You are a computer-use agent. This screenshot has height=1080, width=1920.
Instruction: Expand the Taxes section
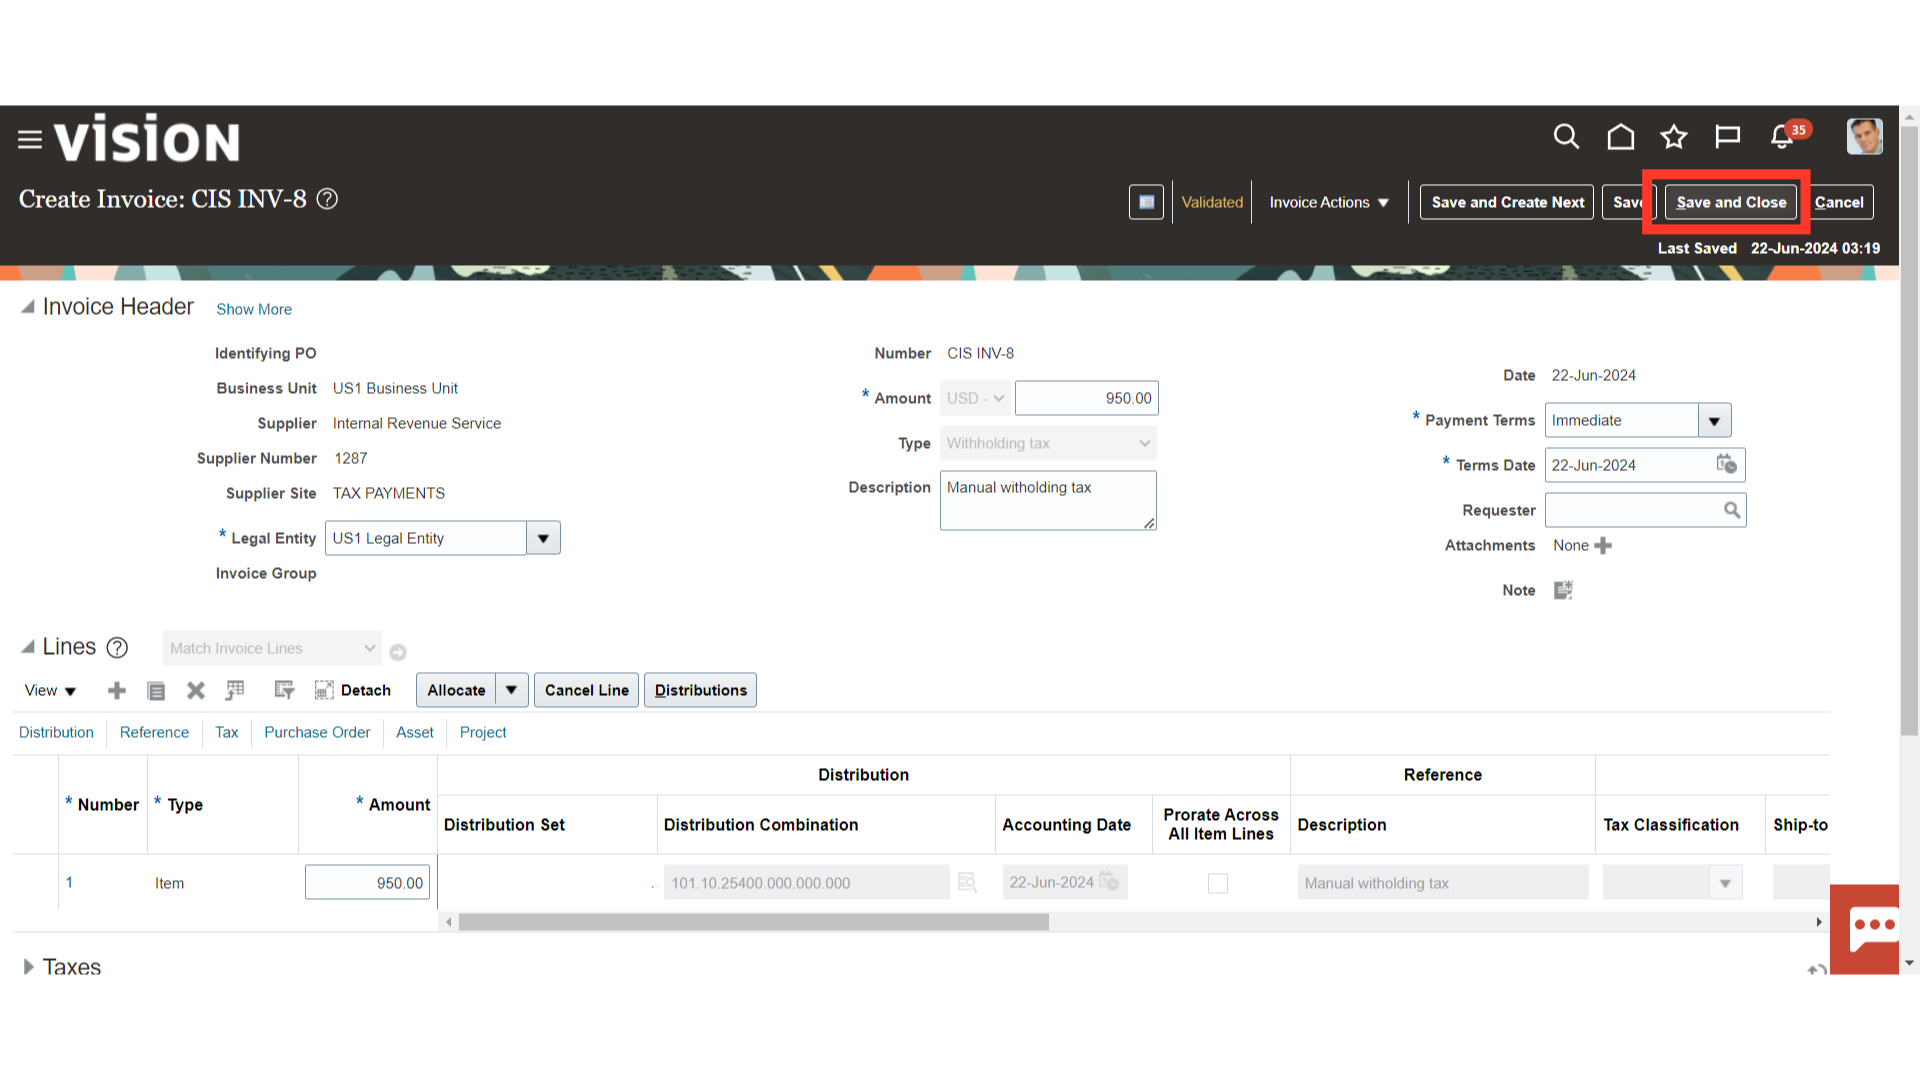(x=28, y=967)
